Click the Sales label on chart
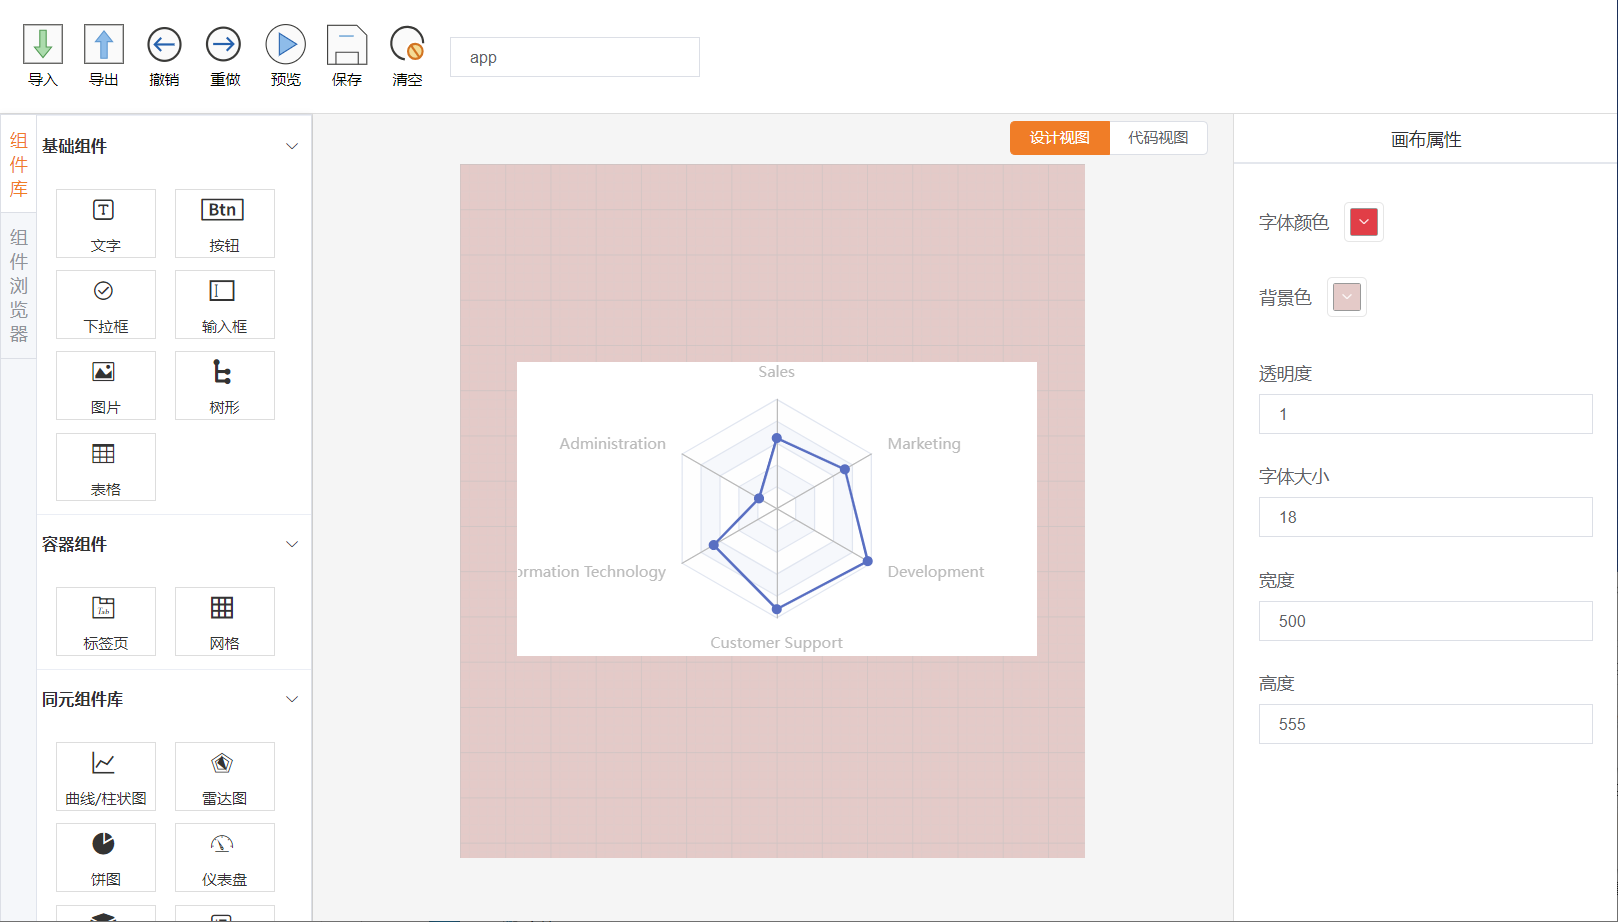This screenshot has height=922, width=1618. [776, 372]
